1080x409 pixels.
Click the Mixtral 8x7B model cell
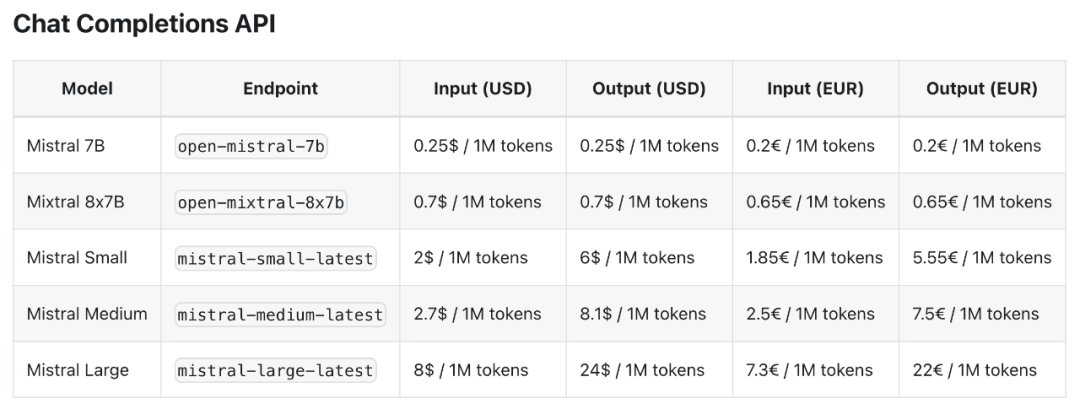pos(76,202)
